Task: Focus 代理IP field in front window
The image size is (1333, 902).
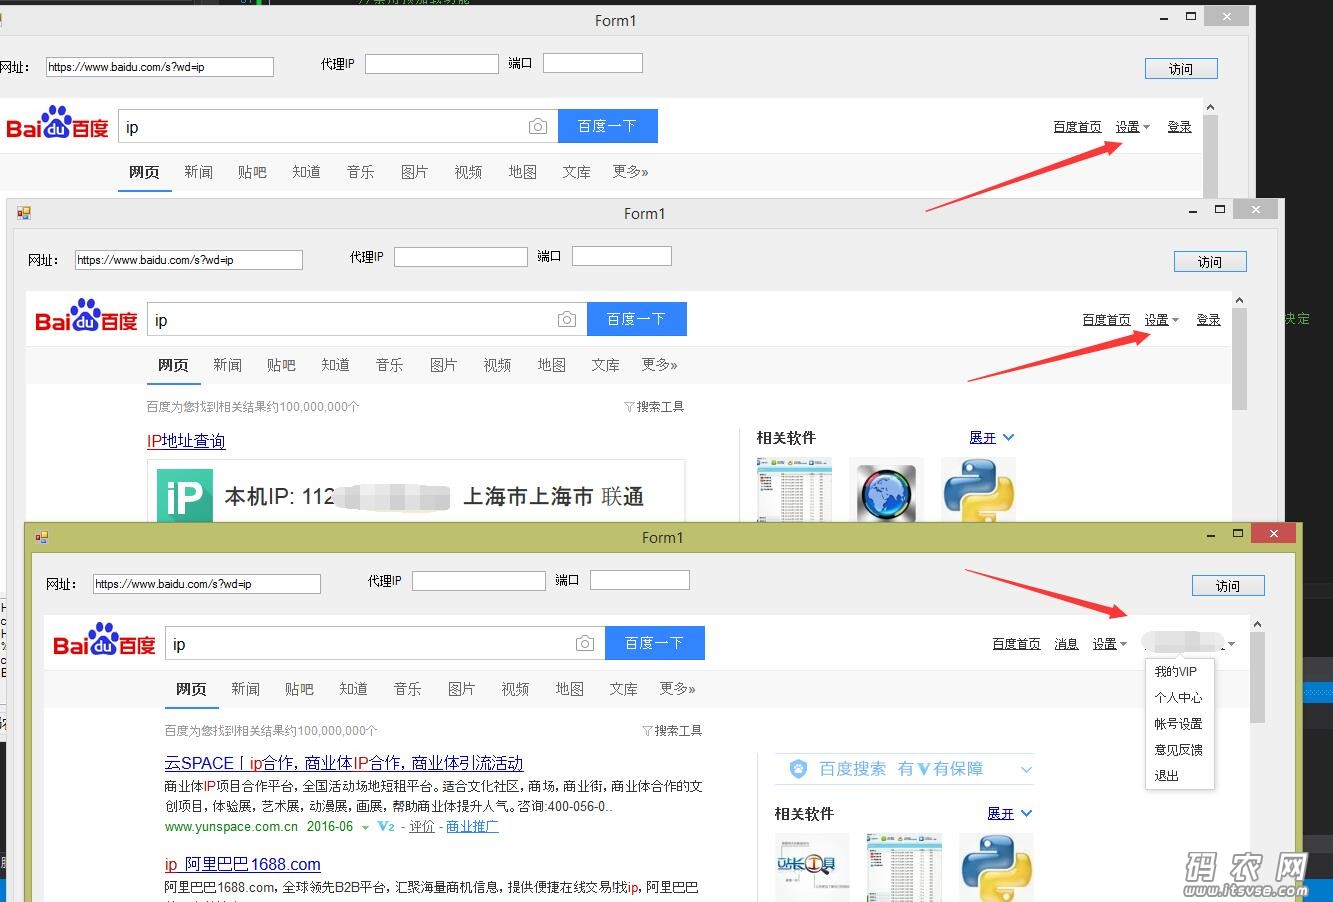Action: click(479, 580)
